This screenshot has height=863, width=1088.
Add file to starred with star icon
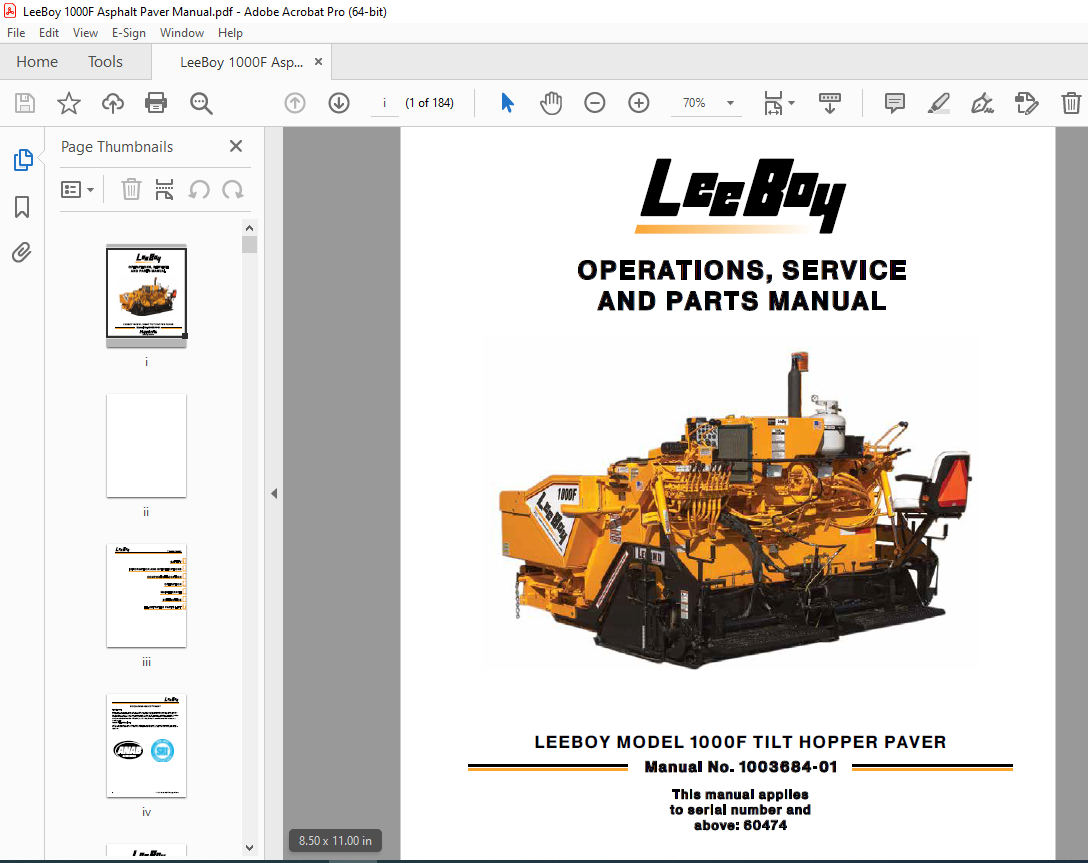coord(69,103)
